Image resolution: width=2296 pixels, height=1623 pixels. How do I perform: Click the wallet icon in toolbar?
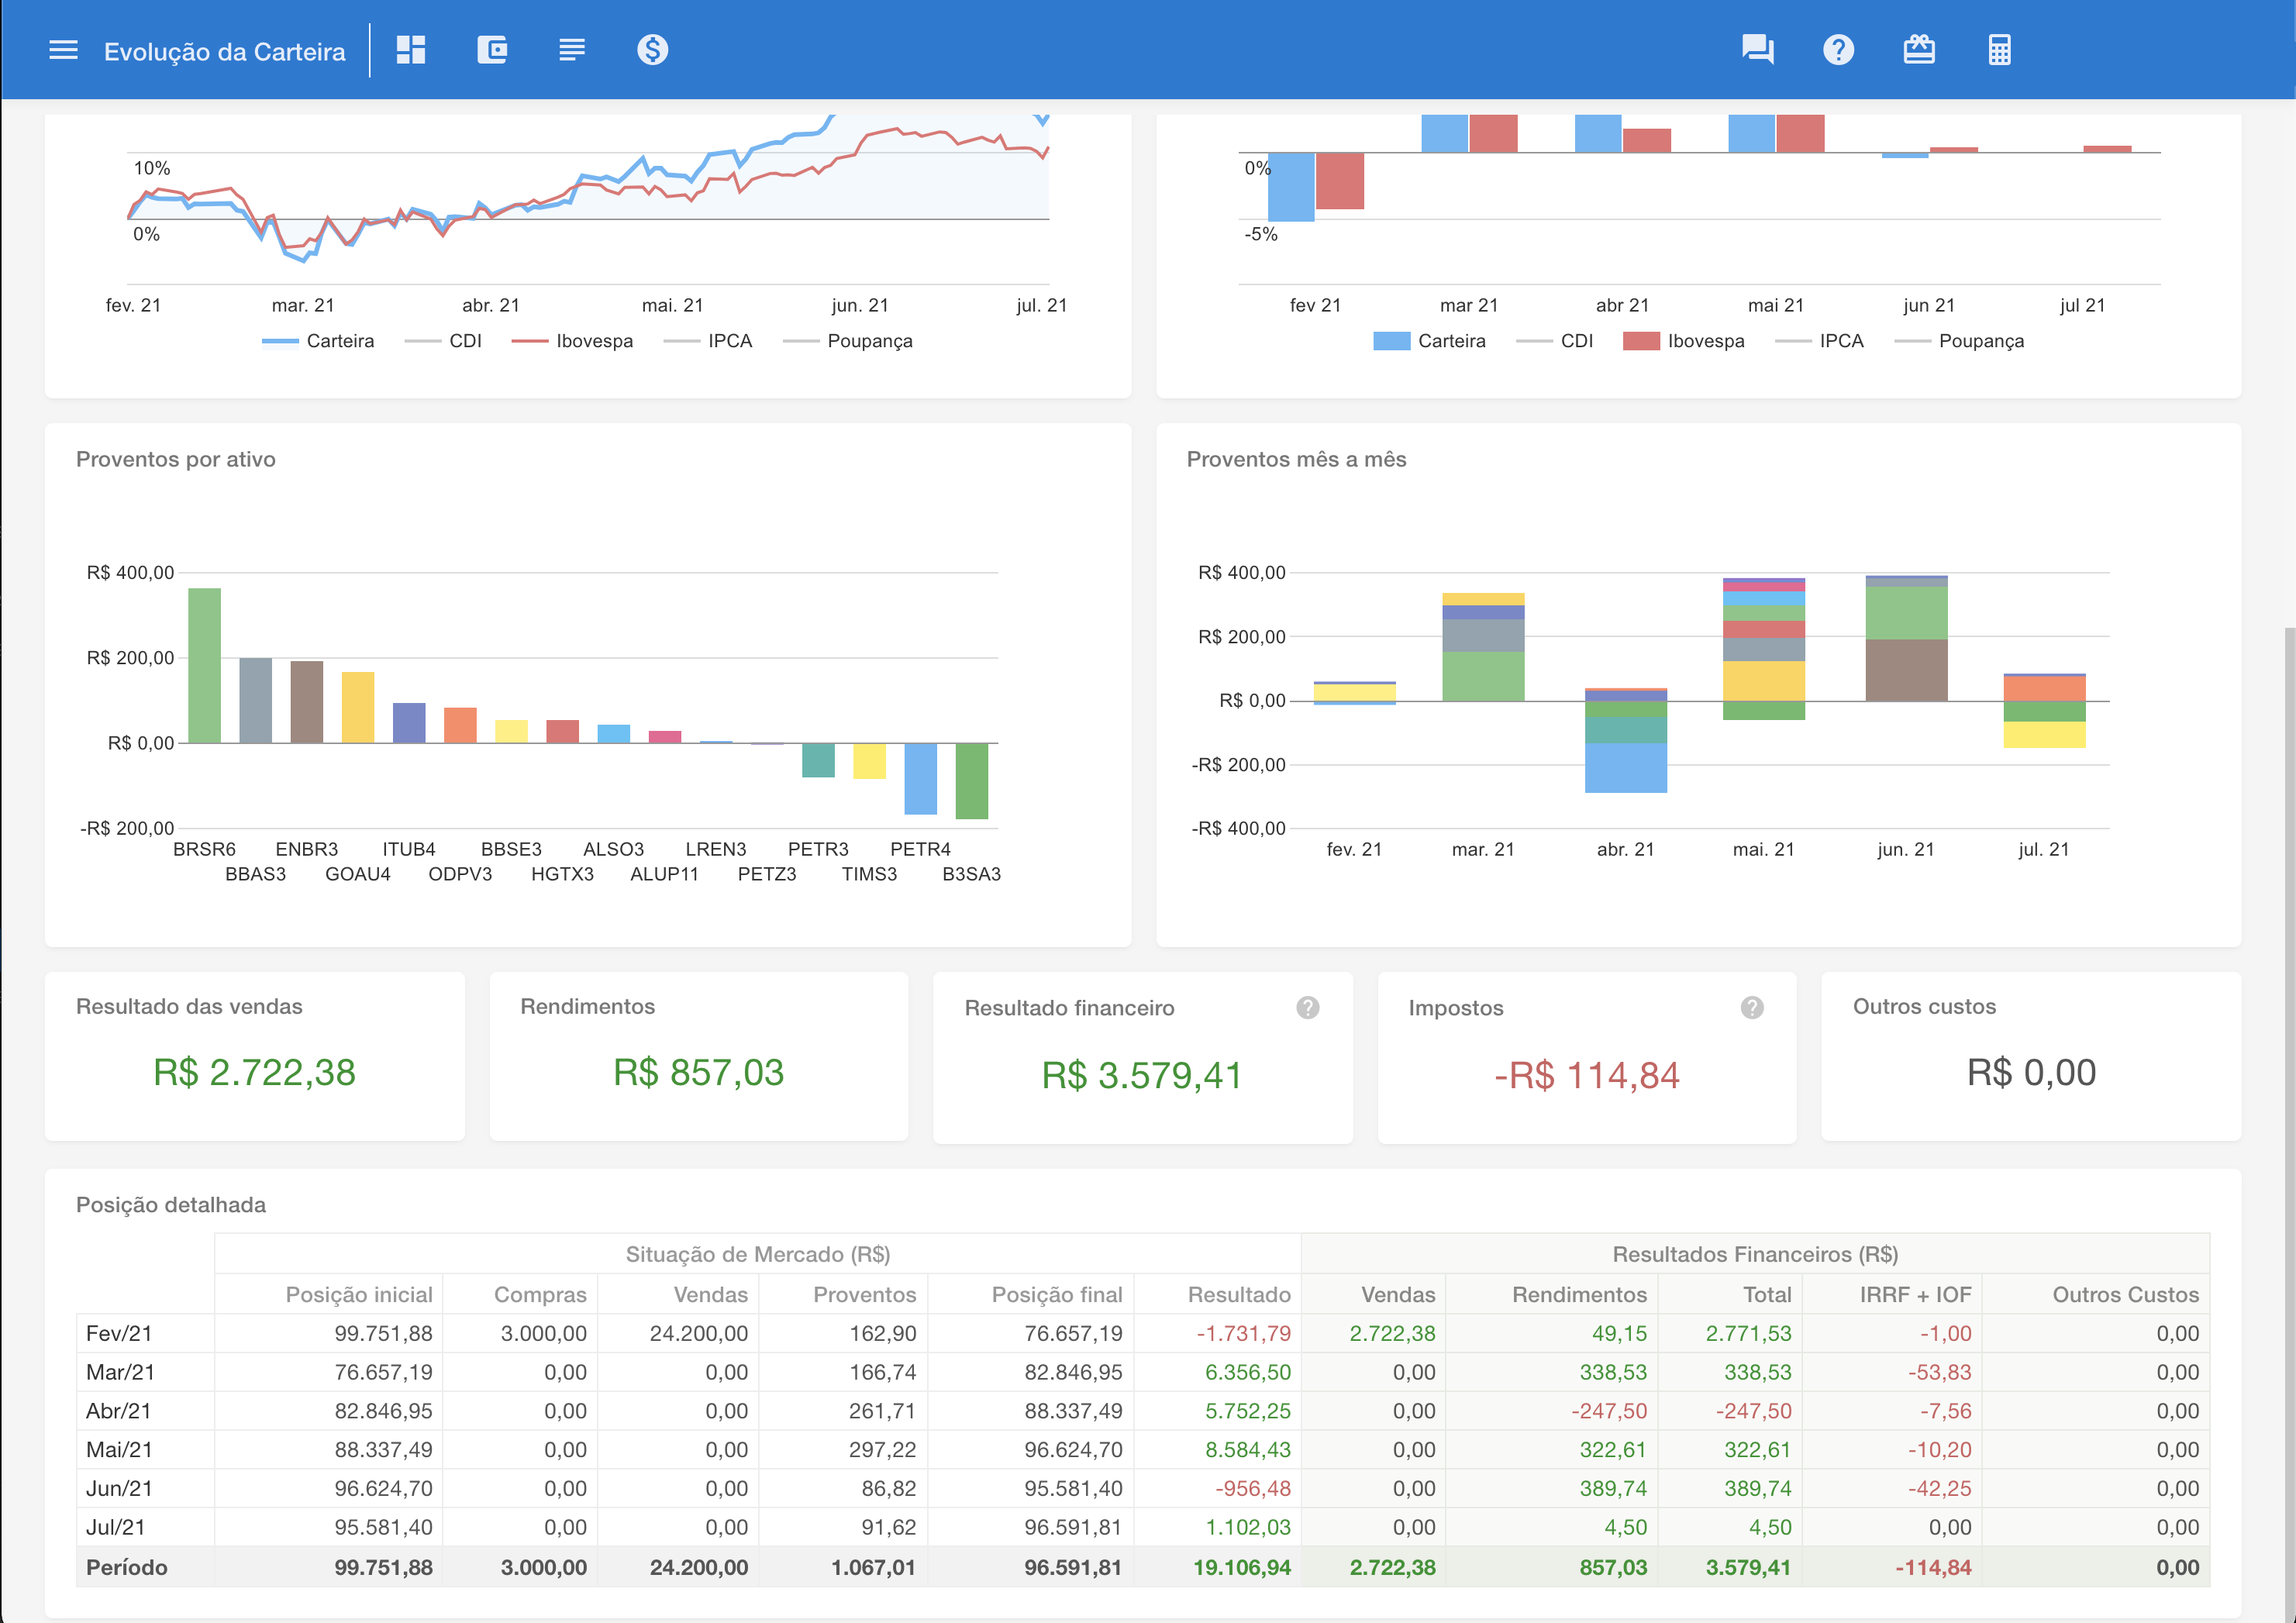492,50
